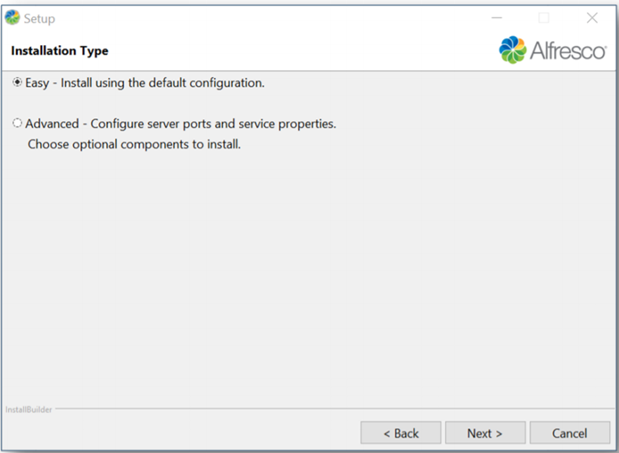Click the empty title bar area
Screen dimensions: 619x453
270,18
